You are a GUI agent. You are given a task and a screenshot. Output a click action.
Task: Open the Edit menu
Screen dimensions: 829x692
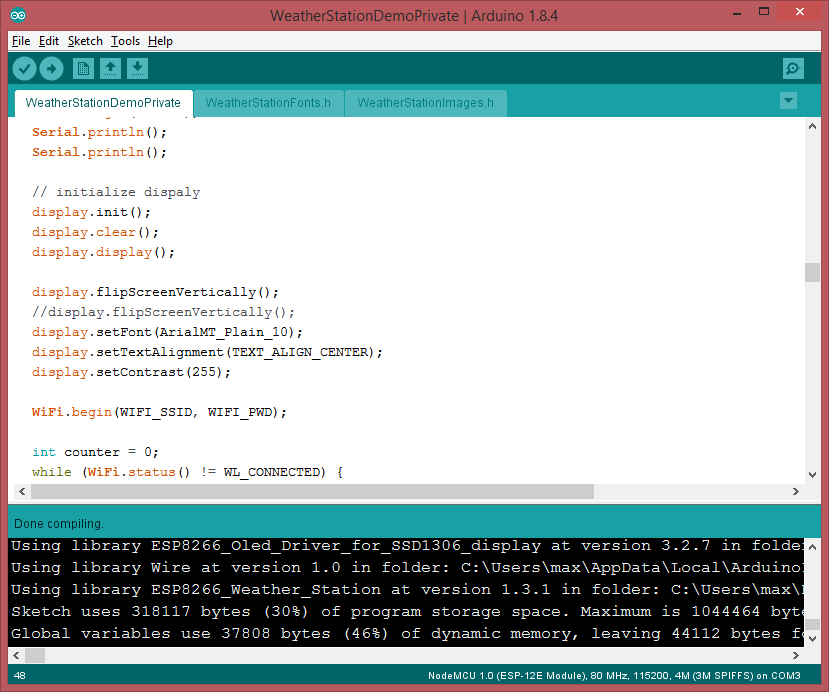(x=49, y=41)
